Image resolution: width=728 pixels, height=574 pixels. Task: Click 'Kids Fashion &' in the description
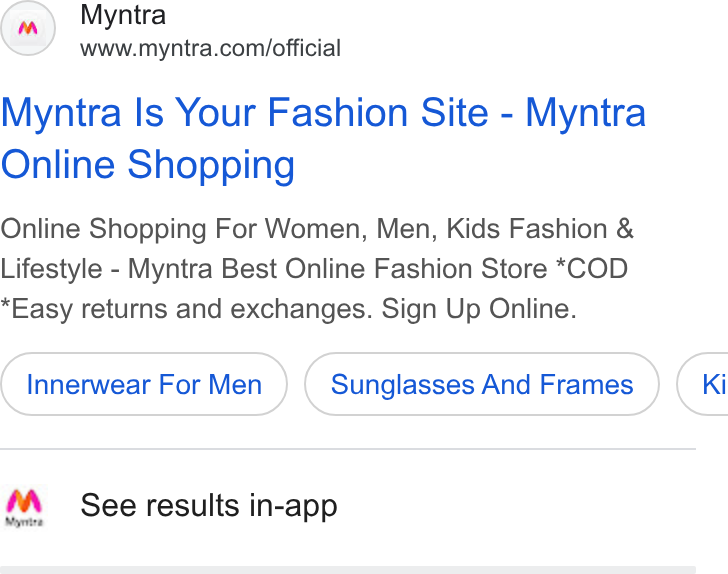click(540, 228)
